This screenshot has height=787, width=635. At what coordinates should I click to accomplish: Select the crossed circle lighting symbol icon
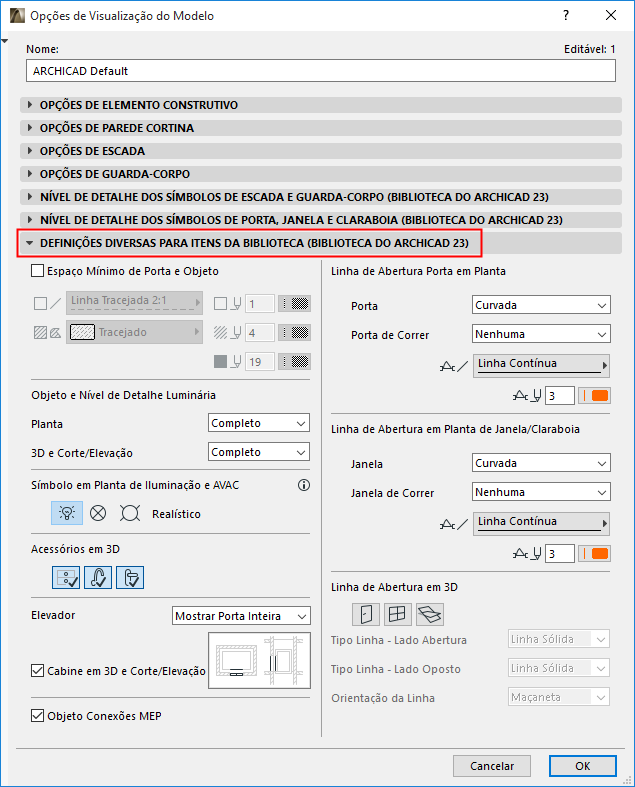coord(98,513)
